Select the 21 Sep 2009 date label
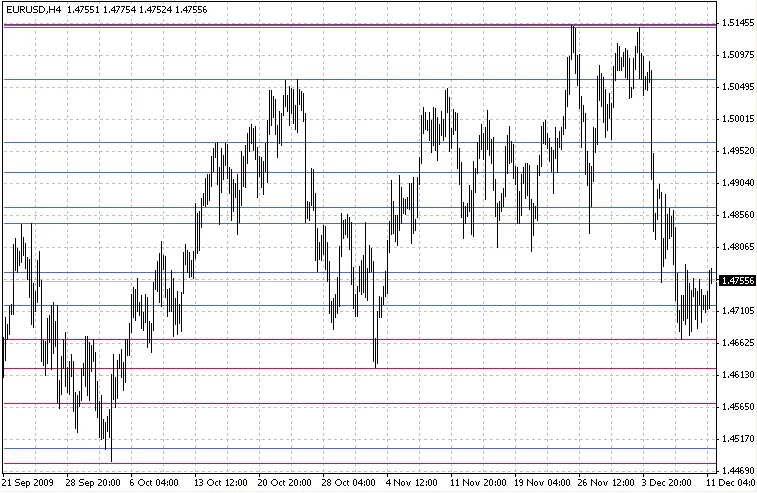This screenshot has width=757, height=493. coord(28,482)
